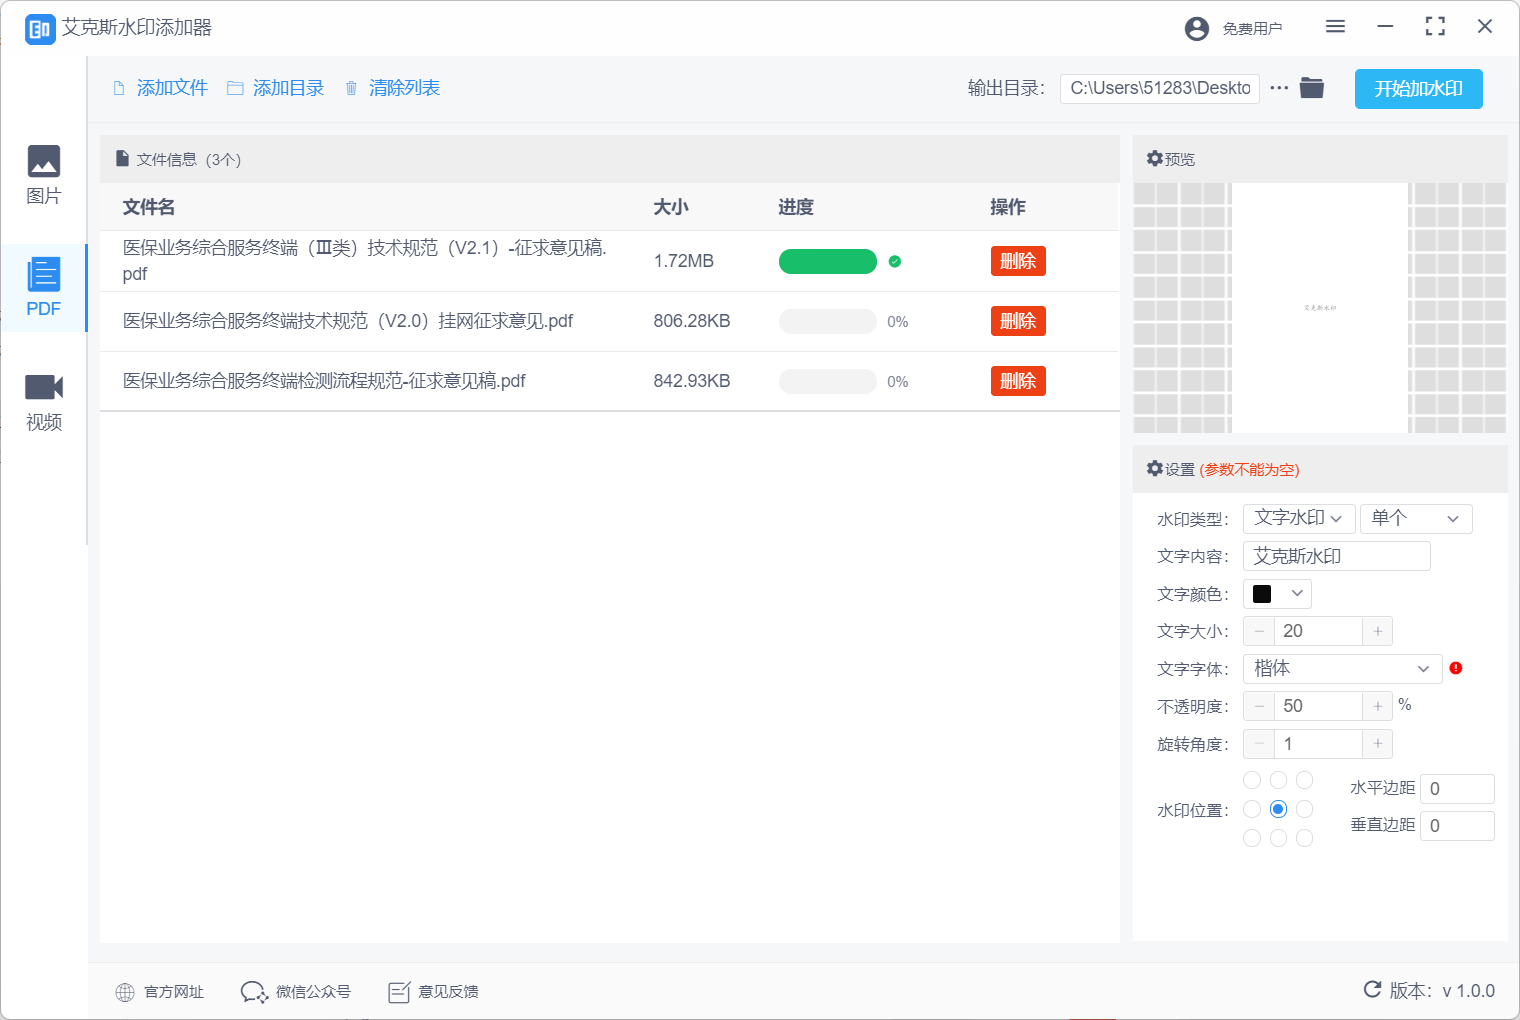Viewport: 1520px width, 1020px height.
Task: Delete the 医保业务综合服务终端（Ⅲ类）技术规范 file
Action: [x=1018, y=261]
